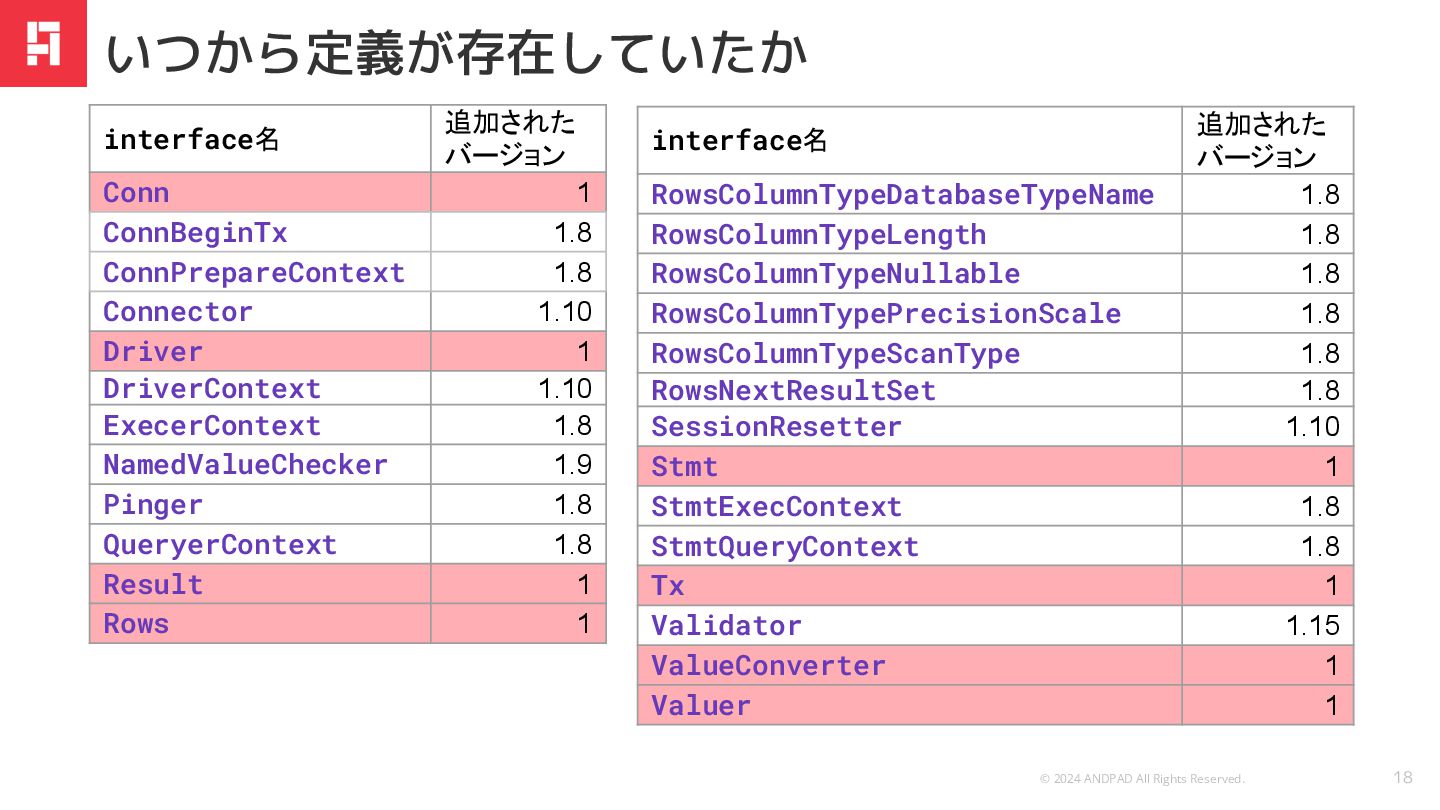Open the DriverContext link
The height and width of the screenshot is (810, 1440).
click(212, 389)
